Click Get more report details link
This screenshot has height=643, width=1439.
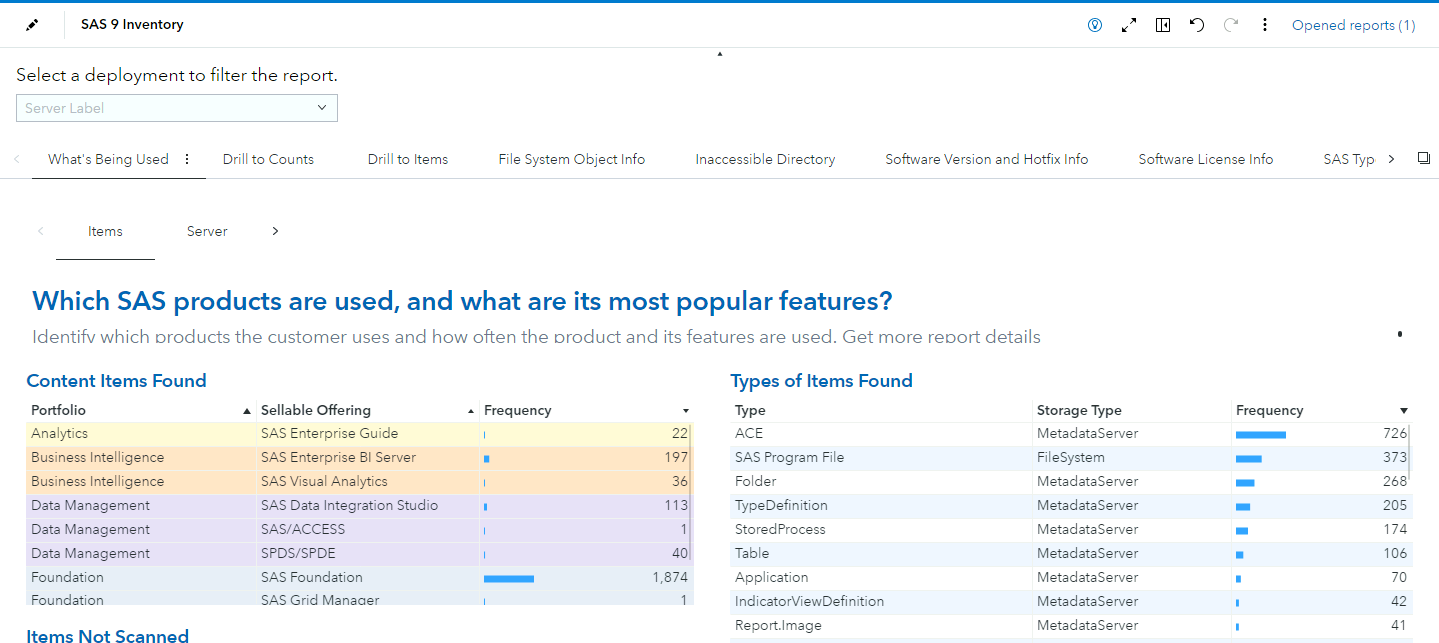click(x=941, y=337)
